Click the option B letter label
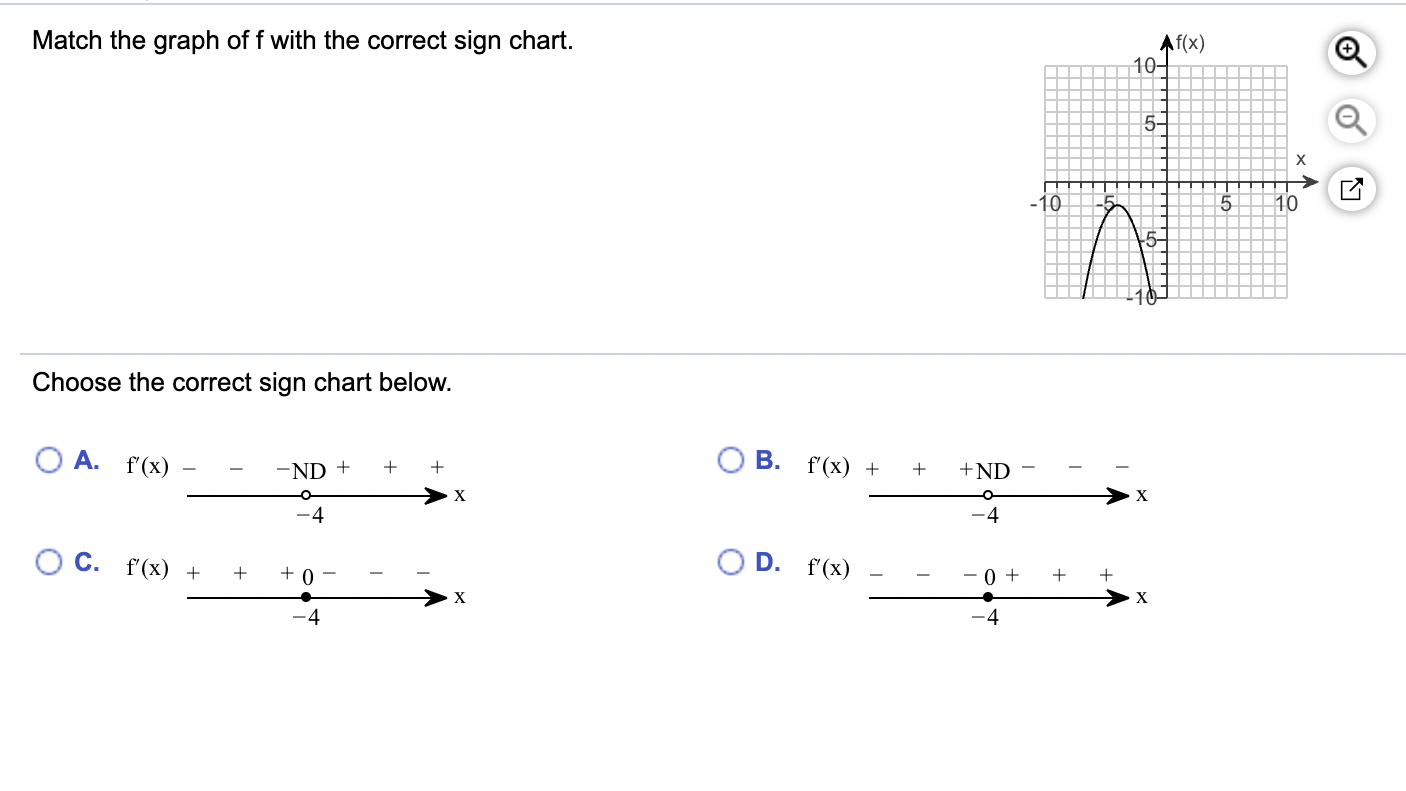 tap(768, 461)
